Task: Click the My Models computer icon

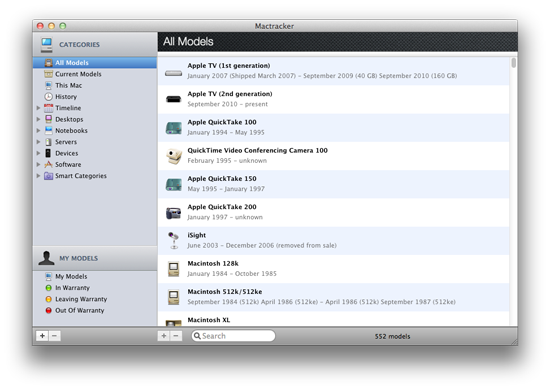Action: point(48,276)
